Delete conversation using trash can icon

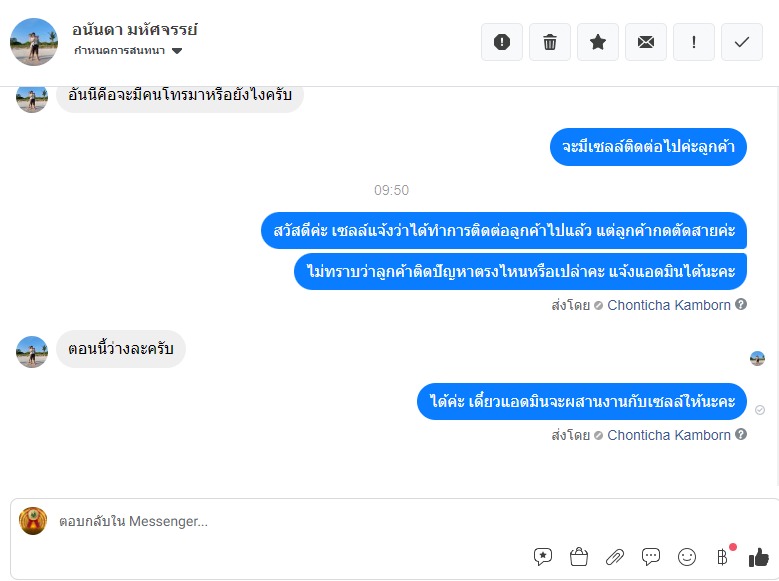point(549,42)
